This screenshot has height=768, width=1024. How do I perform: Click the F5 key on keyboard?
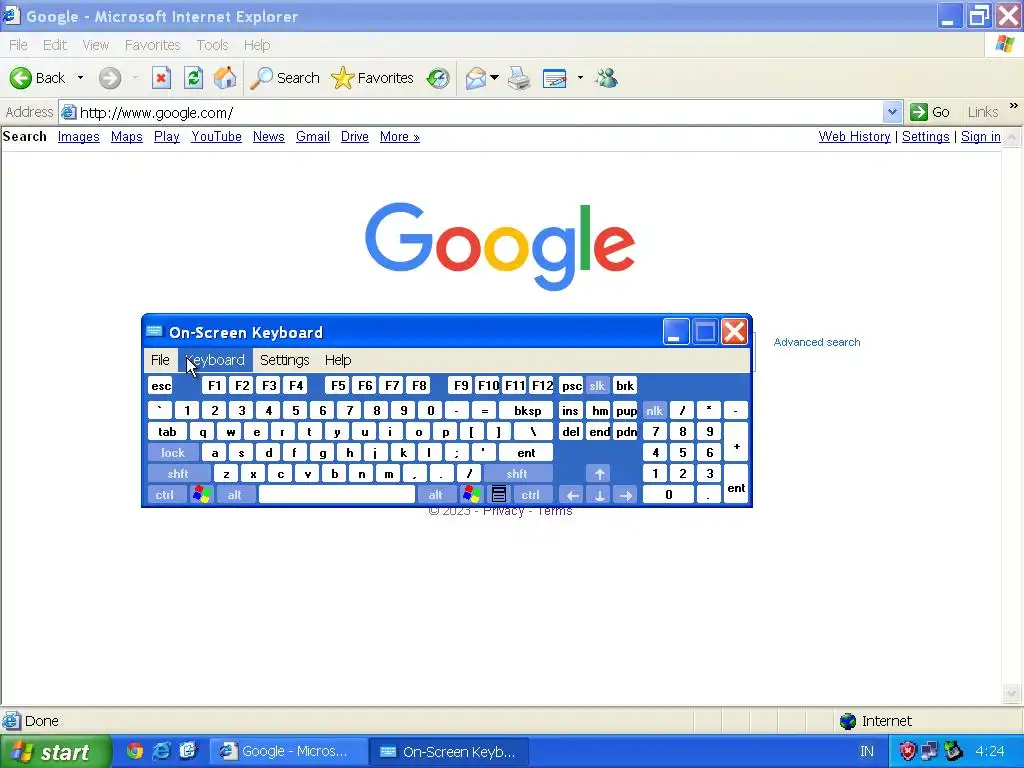(338, 386)
